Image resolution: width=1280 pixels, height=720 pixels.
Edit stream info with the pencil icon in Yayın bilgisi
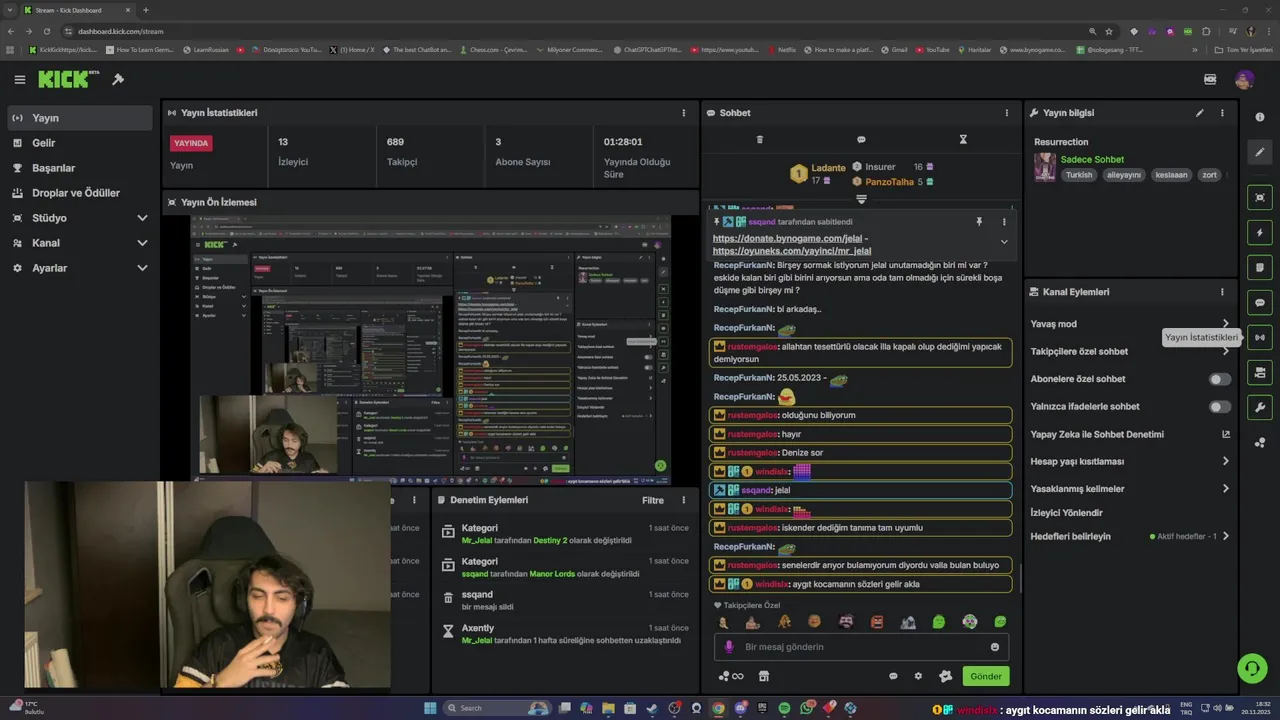point(1200,113)
